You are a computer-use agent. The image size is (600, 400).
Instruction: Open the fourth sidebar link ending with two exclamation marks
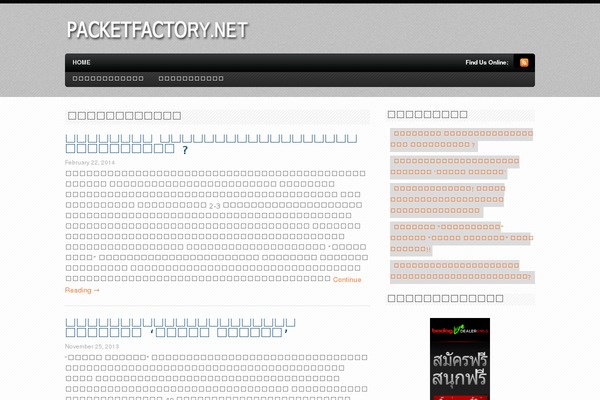point(461,238)
